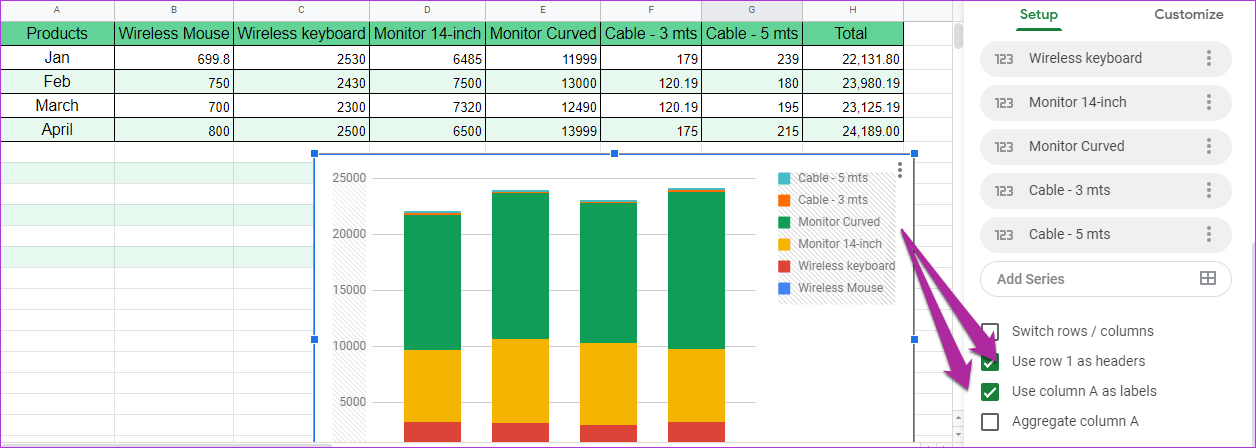Click the chart's three-dot overflow menu
This screenshot has height=448, width=1256.
[900, 170]
